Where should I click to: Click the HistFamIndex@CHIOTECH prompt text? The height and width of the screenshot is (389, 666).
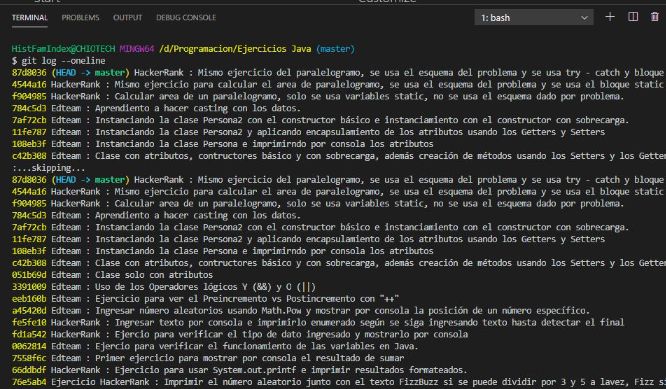pyautogui.click(x=63, y=49)
